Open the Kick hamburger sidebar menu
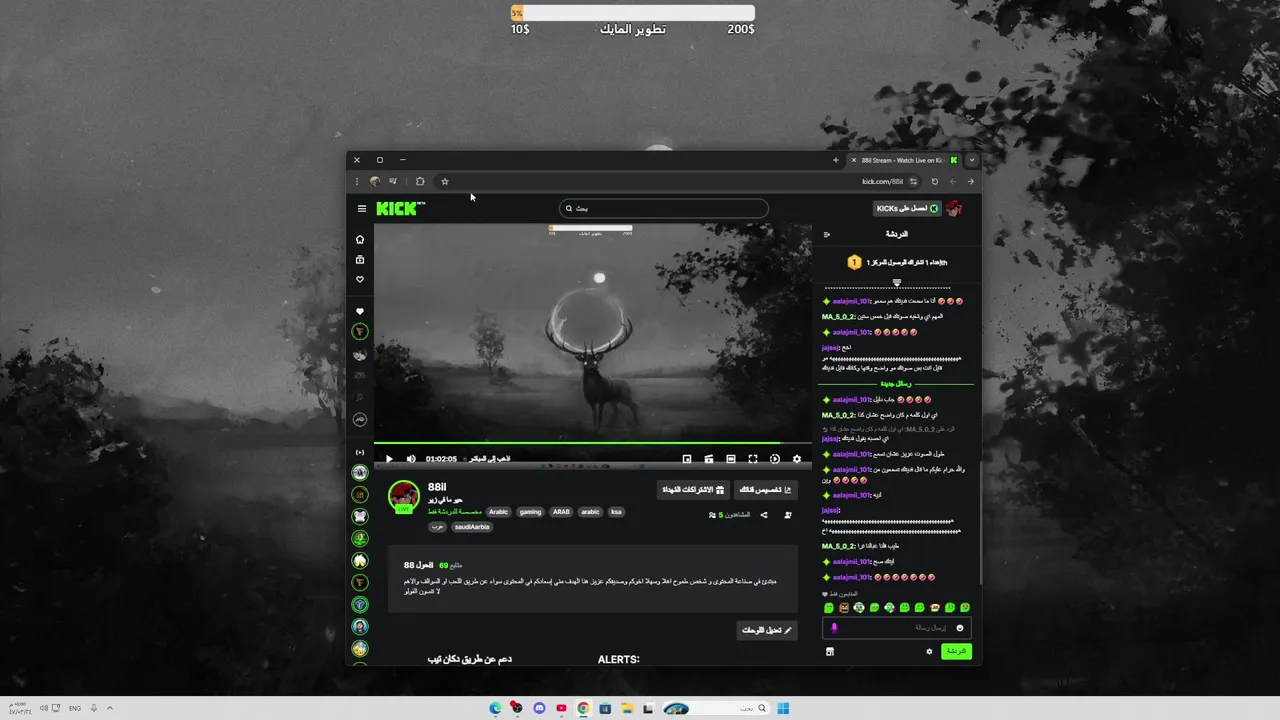Screen dimensions: 1280x720 362,208
